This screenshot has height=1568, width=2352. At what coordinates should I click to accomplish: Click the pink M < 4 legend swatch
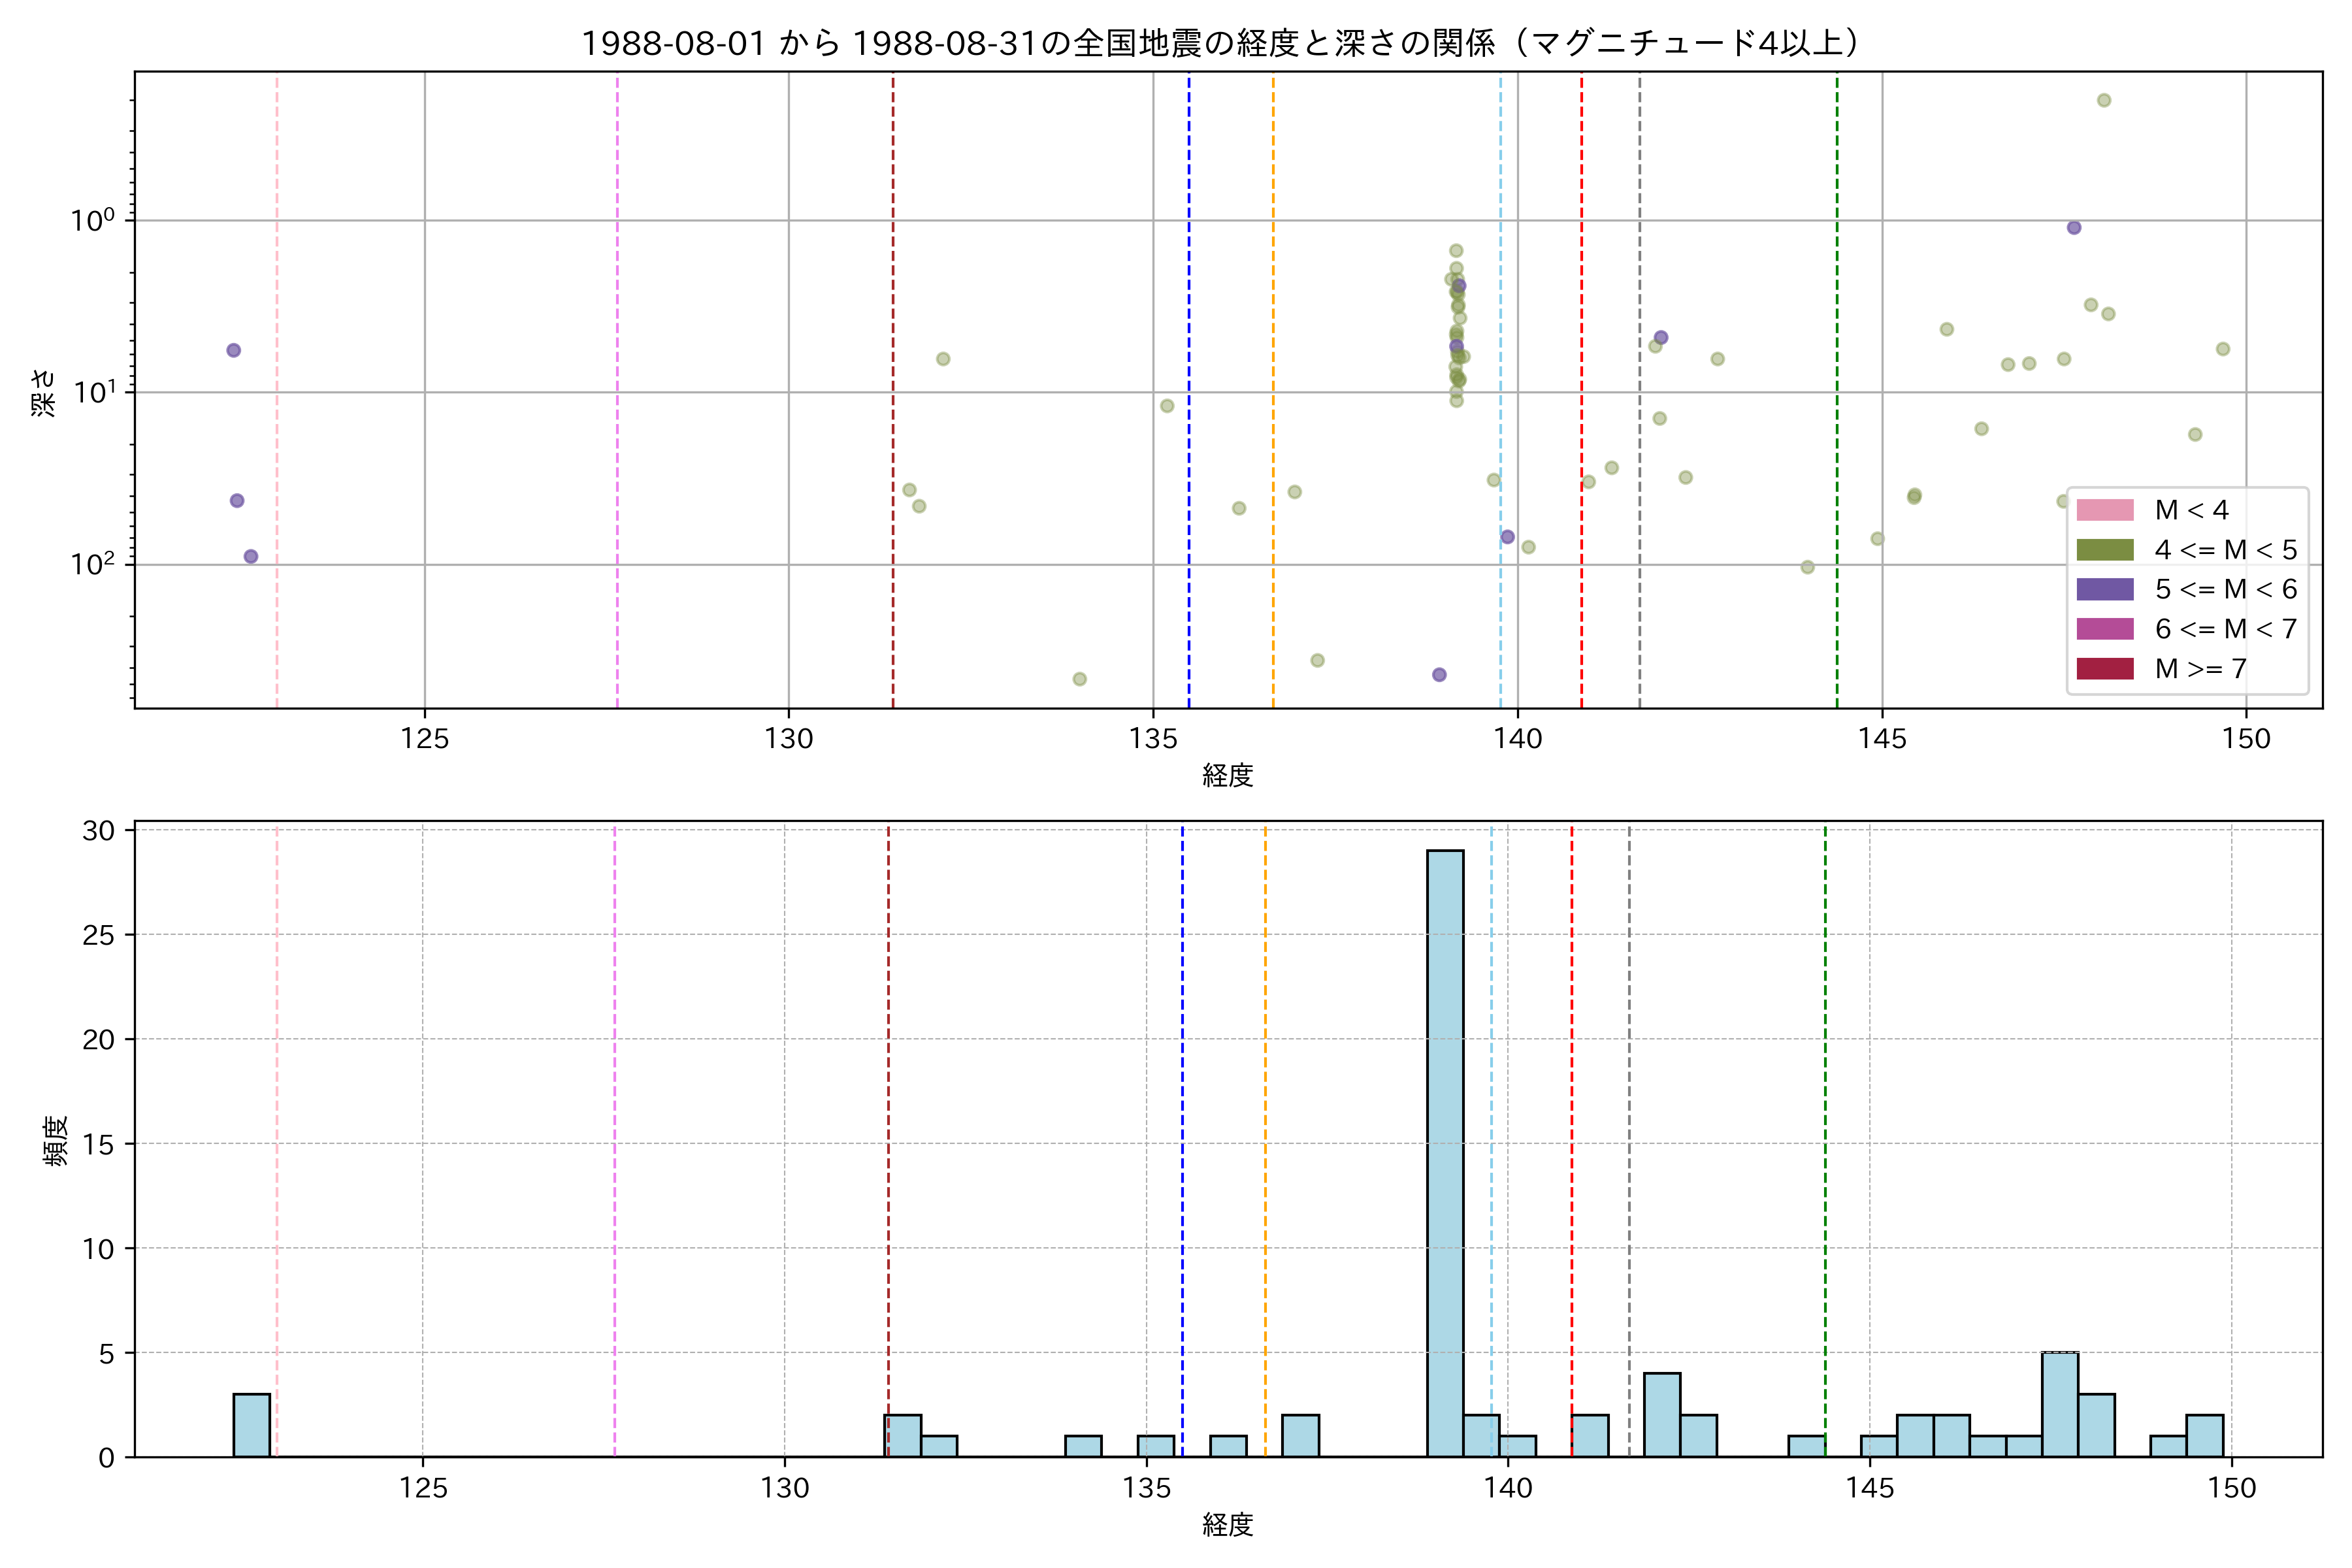(2104, 510)
